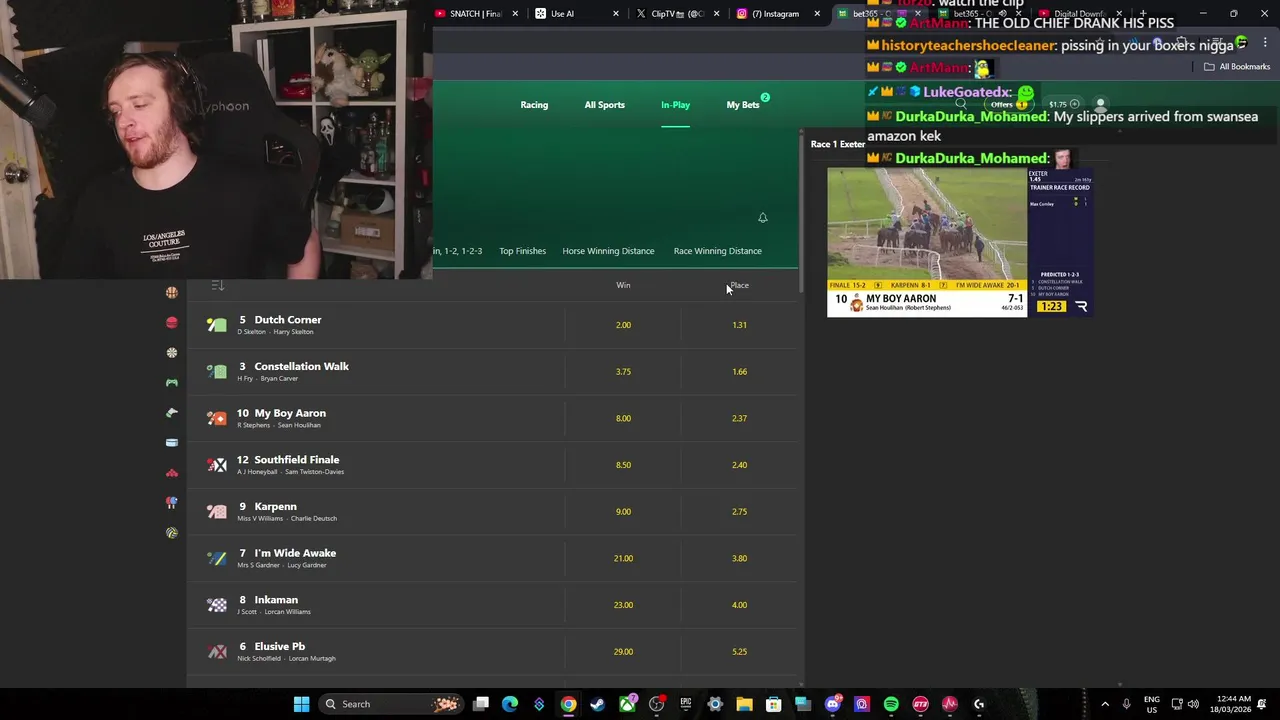Click I'm Wide Awake's jockey silk icon
1280x720 pixels.
217,558
